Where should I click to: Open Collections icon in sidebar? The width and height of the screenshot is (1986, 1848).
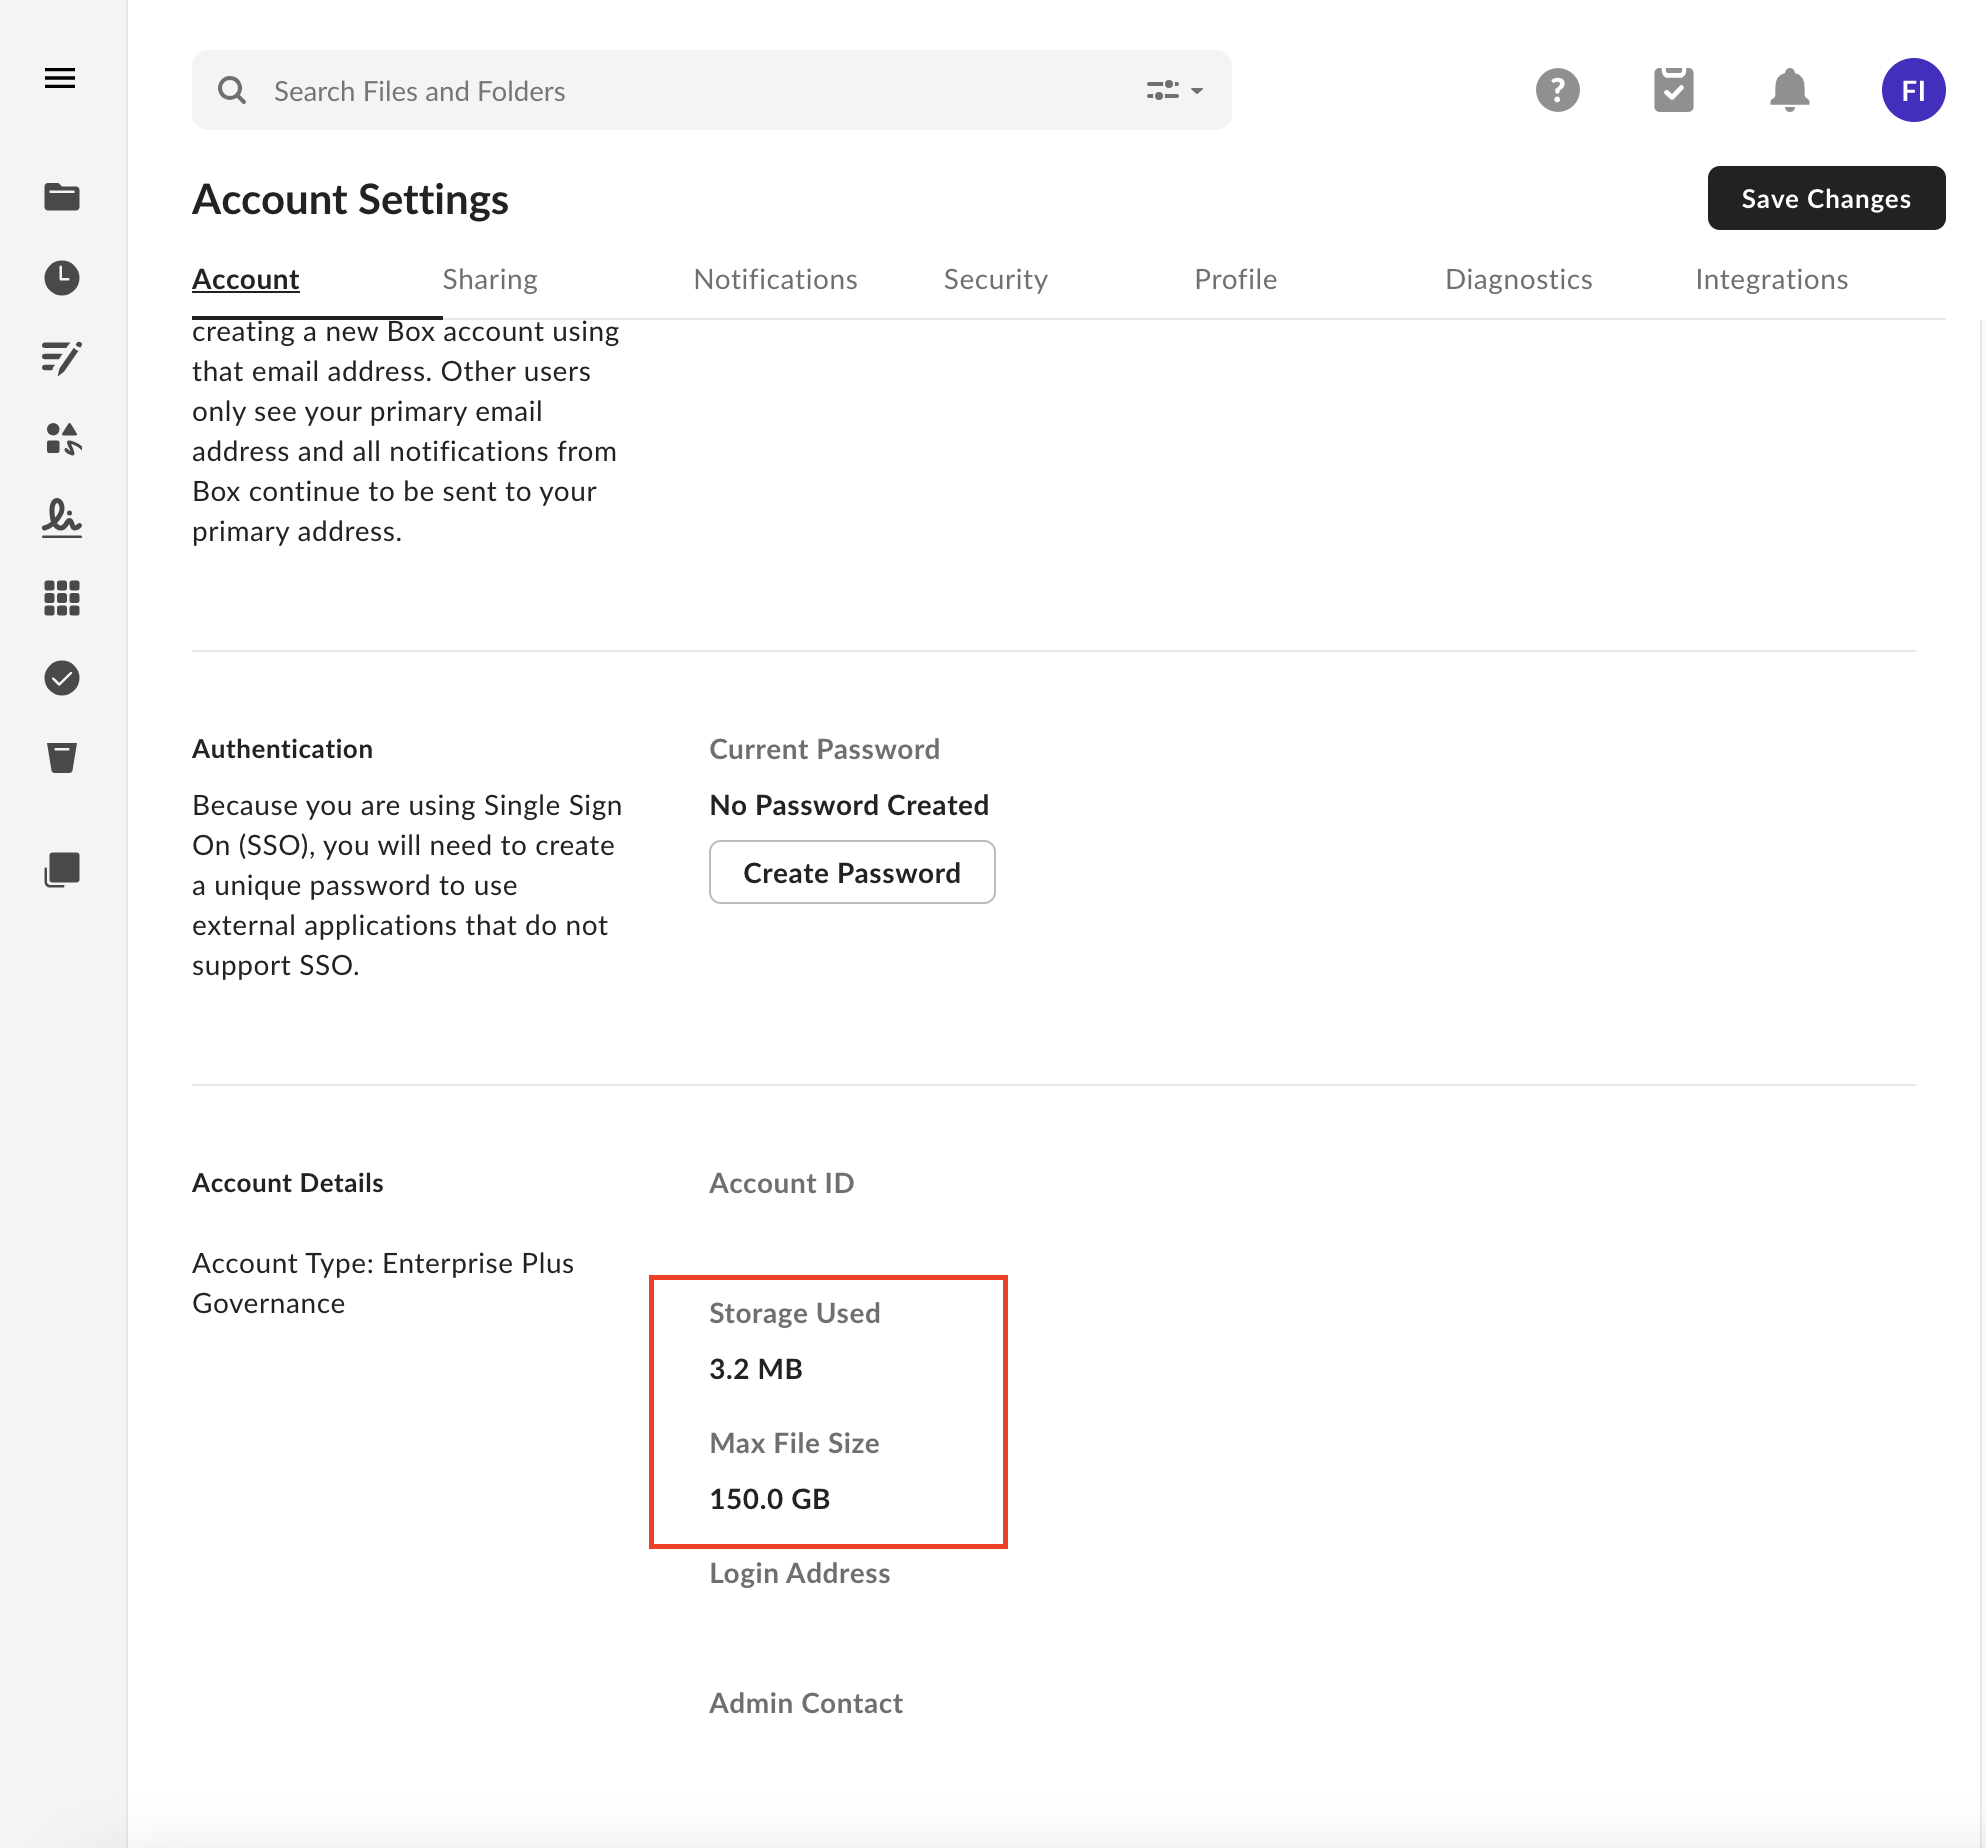(62, 870)
